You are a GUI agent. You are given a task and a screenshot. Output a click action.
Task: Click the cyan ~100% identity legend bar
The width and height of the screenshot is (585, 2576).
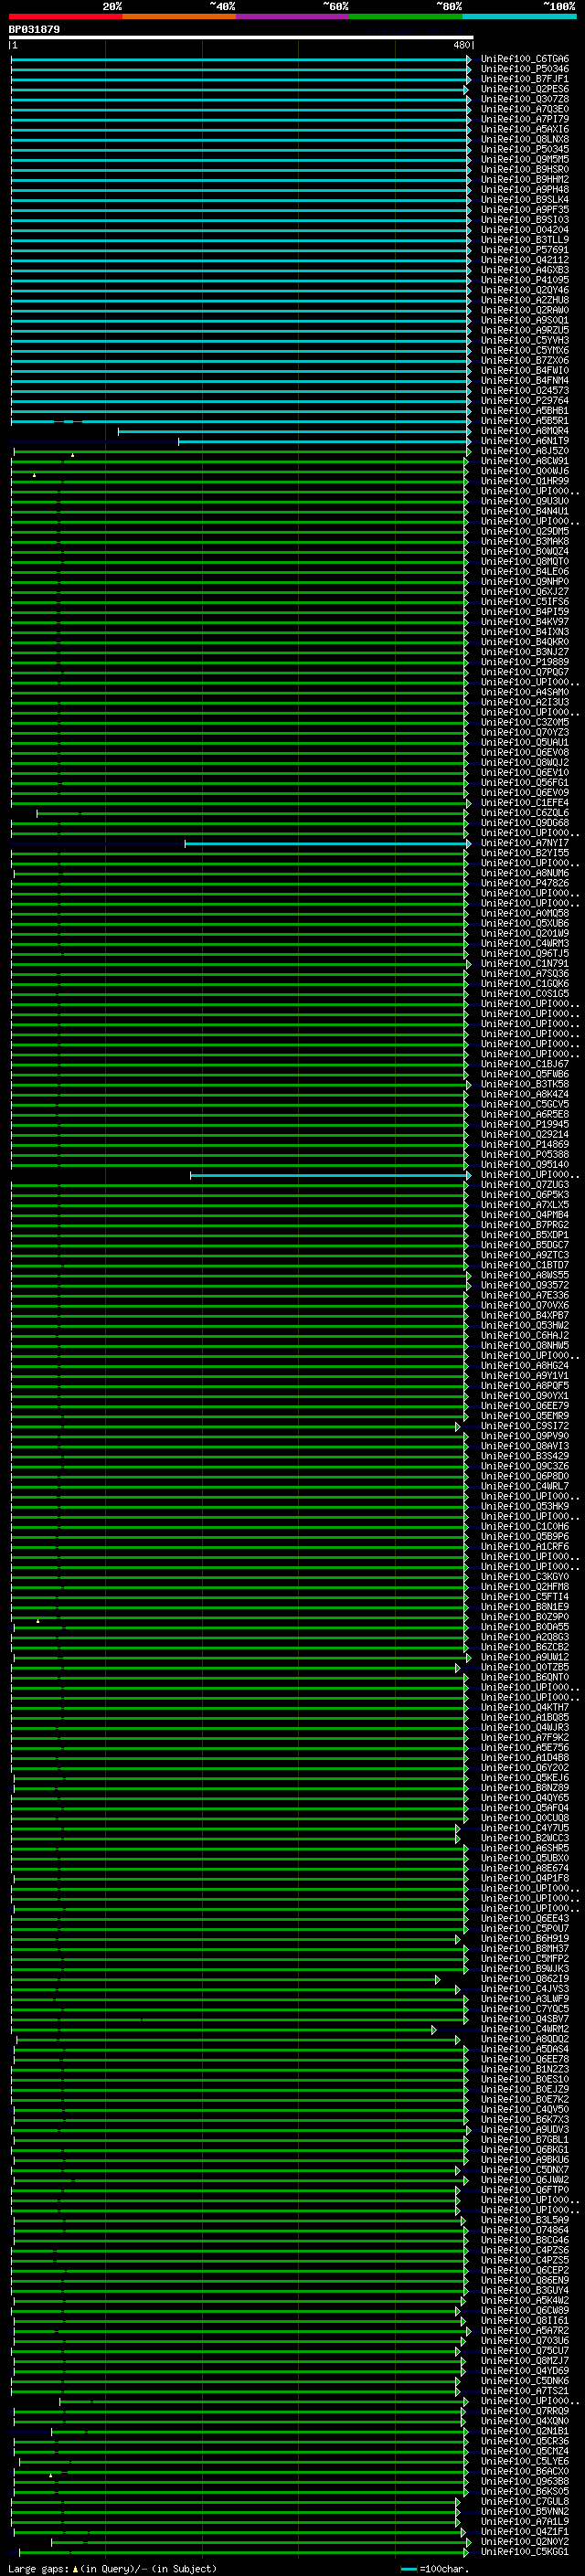[x=519, y=17]
